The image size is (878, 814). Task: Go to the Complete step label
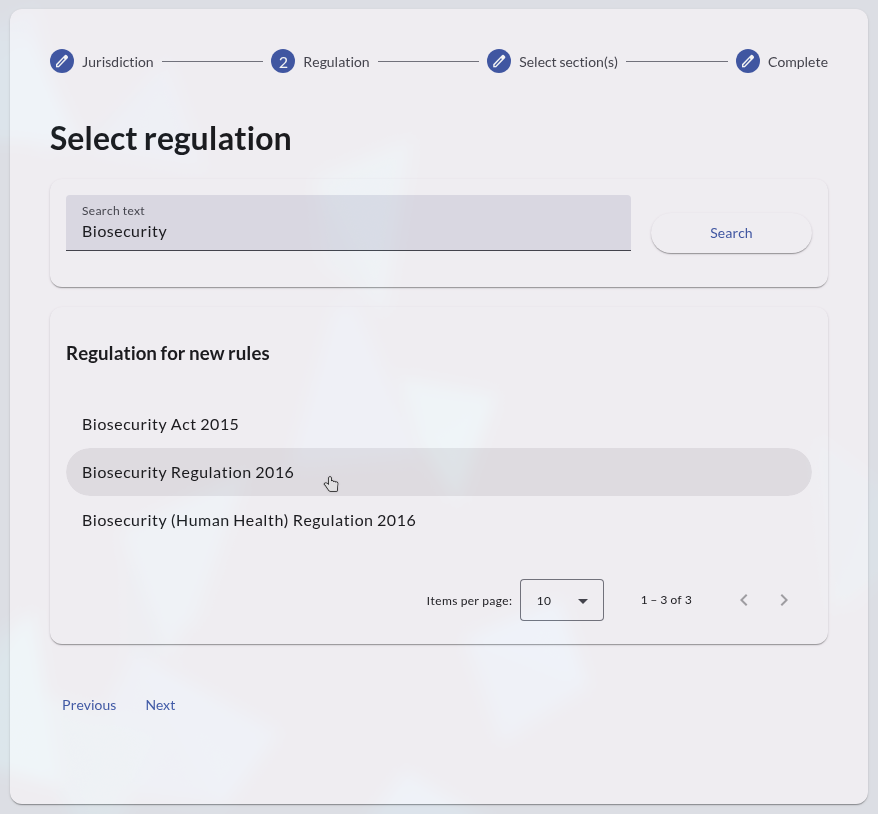797,62
